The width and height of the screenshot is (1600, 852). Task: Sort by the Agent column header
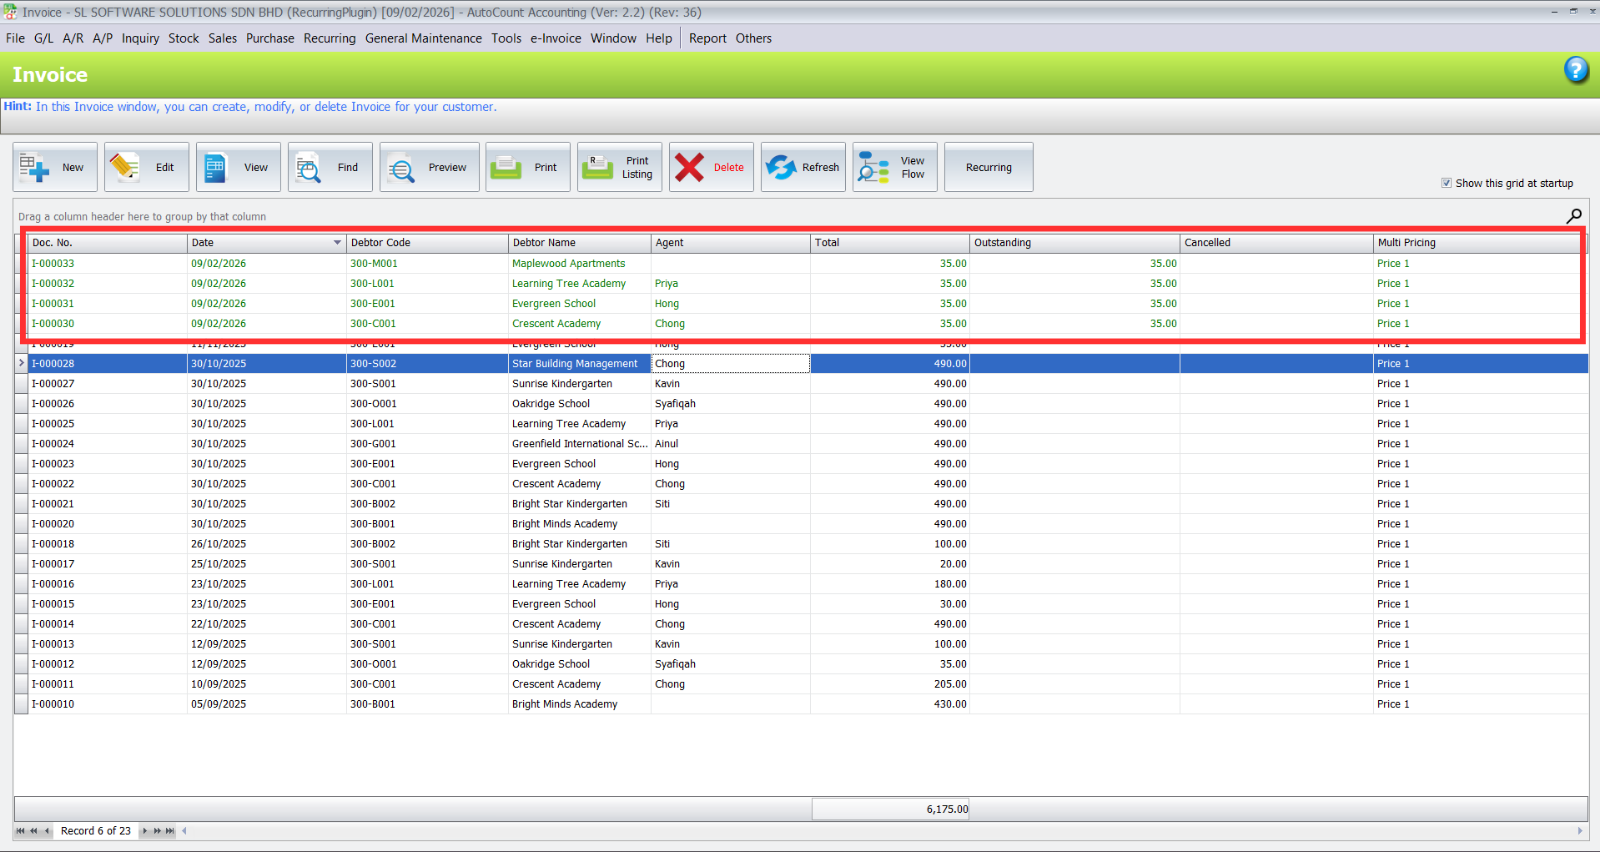[x=731, y=243]
